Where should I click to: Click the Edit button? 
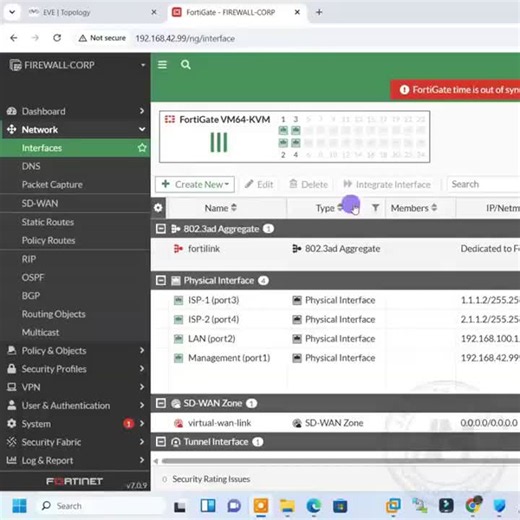click(259, 184)
